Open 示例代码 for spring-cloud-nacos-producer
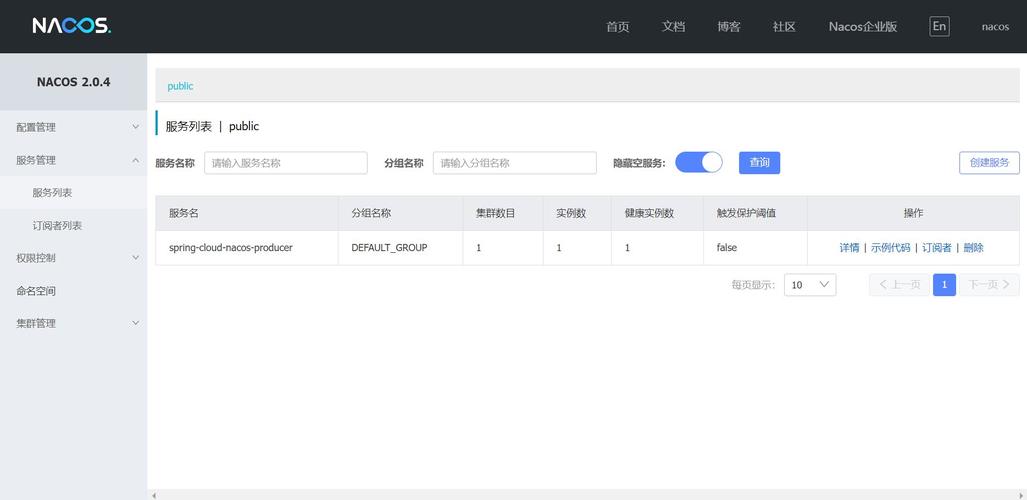Screen dimensions: 1027x500 890,248
